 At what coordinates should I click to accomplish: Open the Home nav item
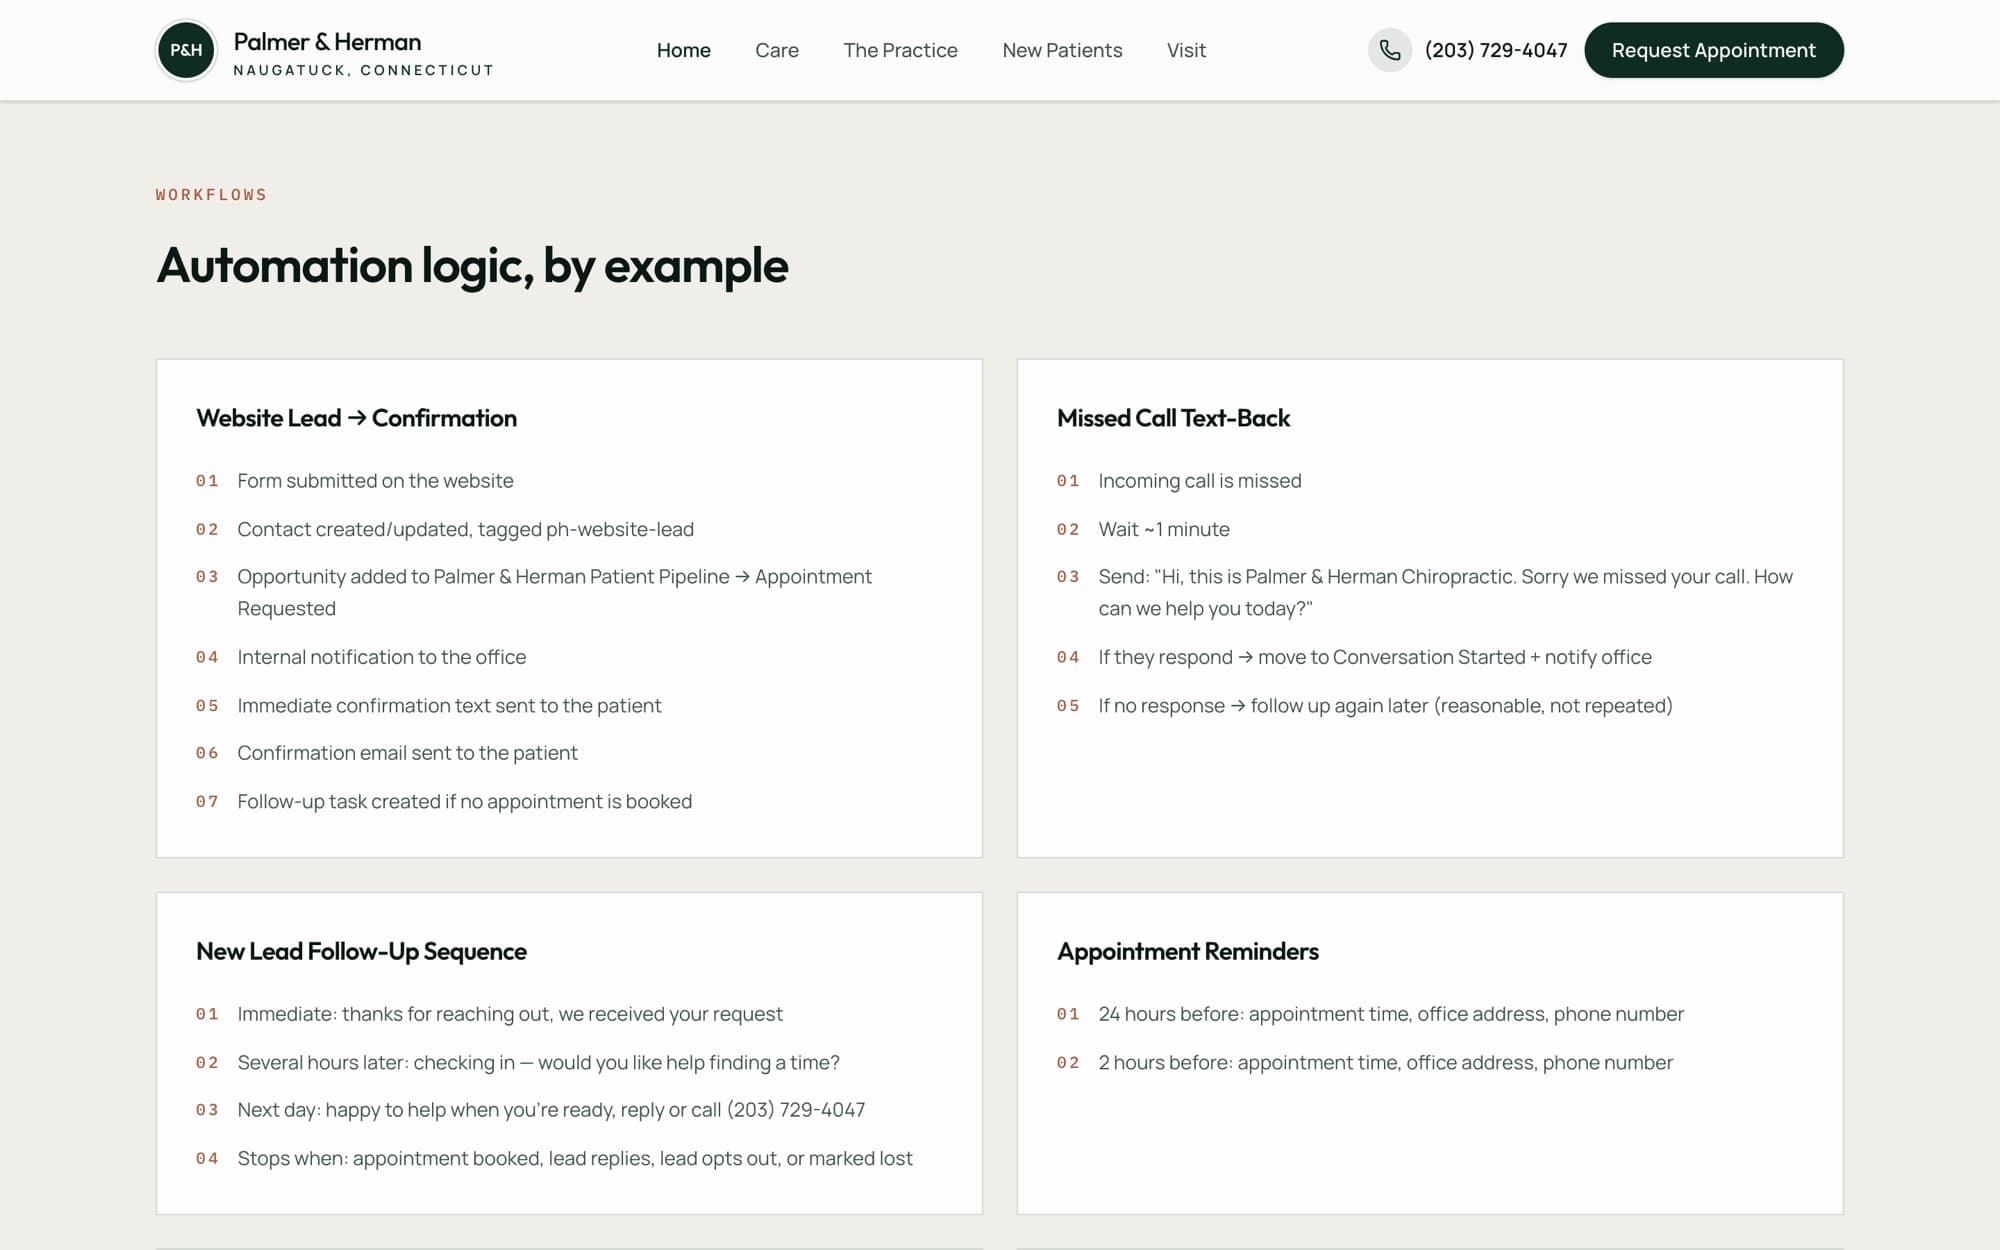click(684, 50)
